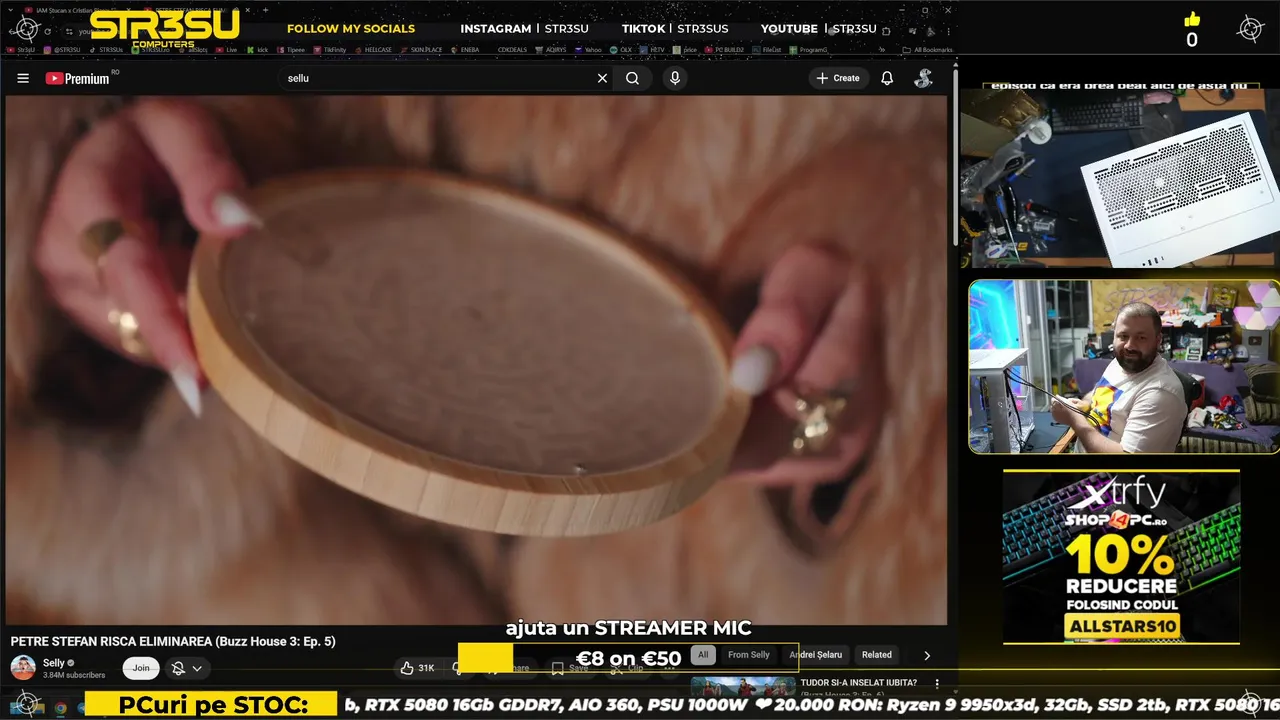1280x720 pixels.
Task: Open the 'PC BUILDZ' bookmark
Action: (725, 49)
